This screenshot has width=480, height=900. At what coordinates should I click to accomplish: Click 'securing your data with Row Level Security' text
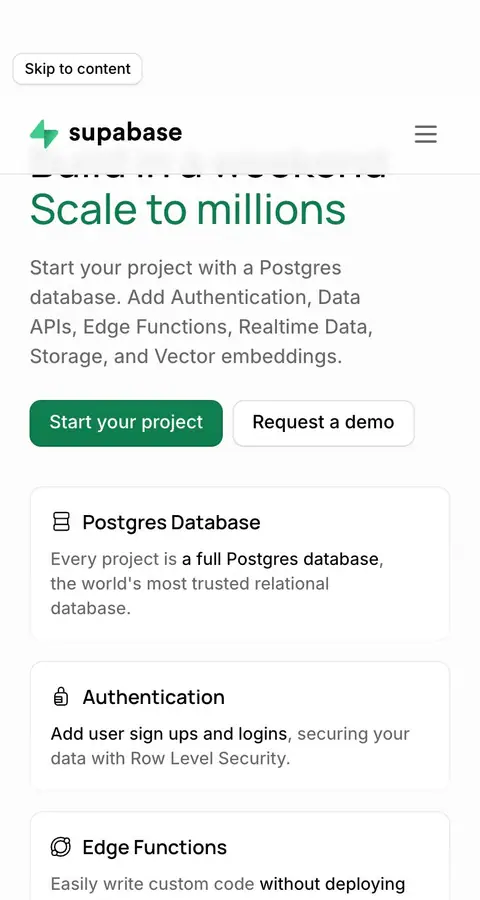point(230,746)
